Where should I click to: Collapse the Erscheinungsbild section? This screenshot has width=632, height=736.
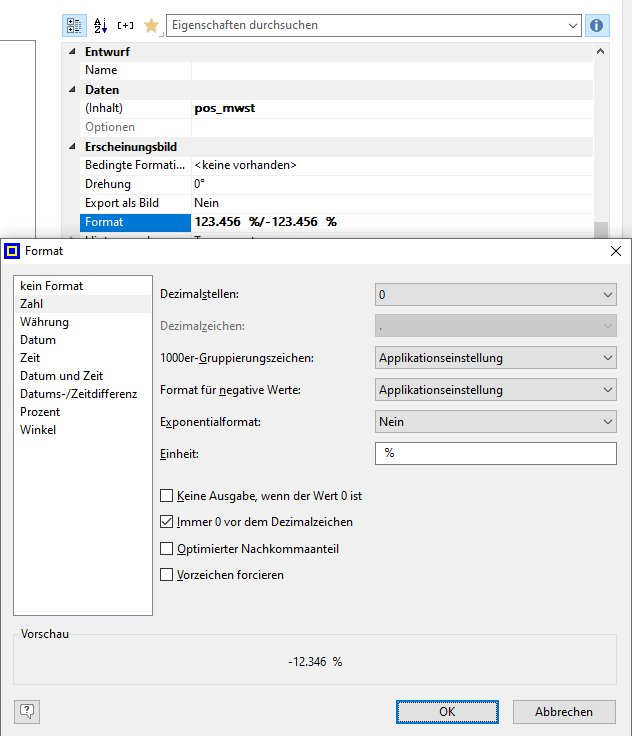point(70,147)
